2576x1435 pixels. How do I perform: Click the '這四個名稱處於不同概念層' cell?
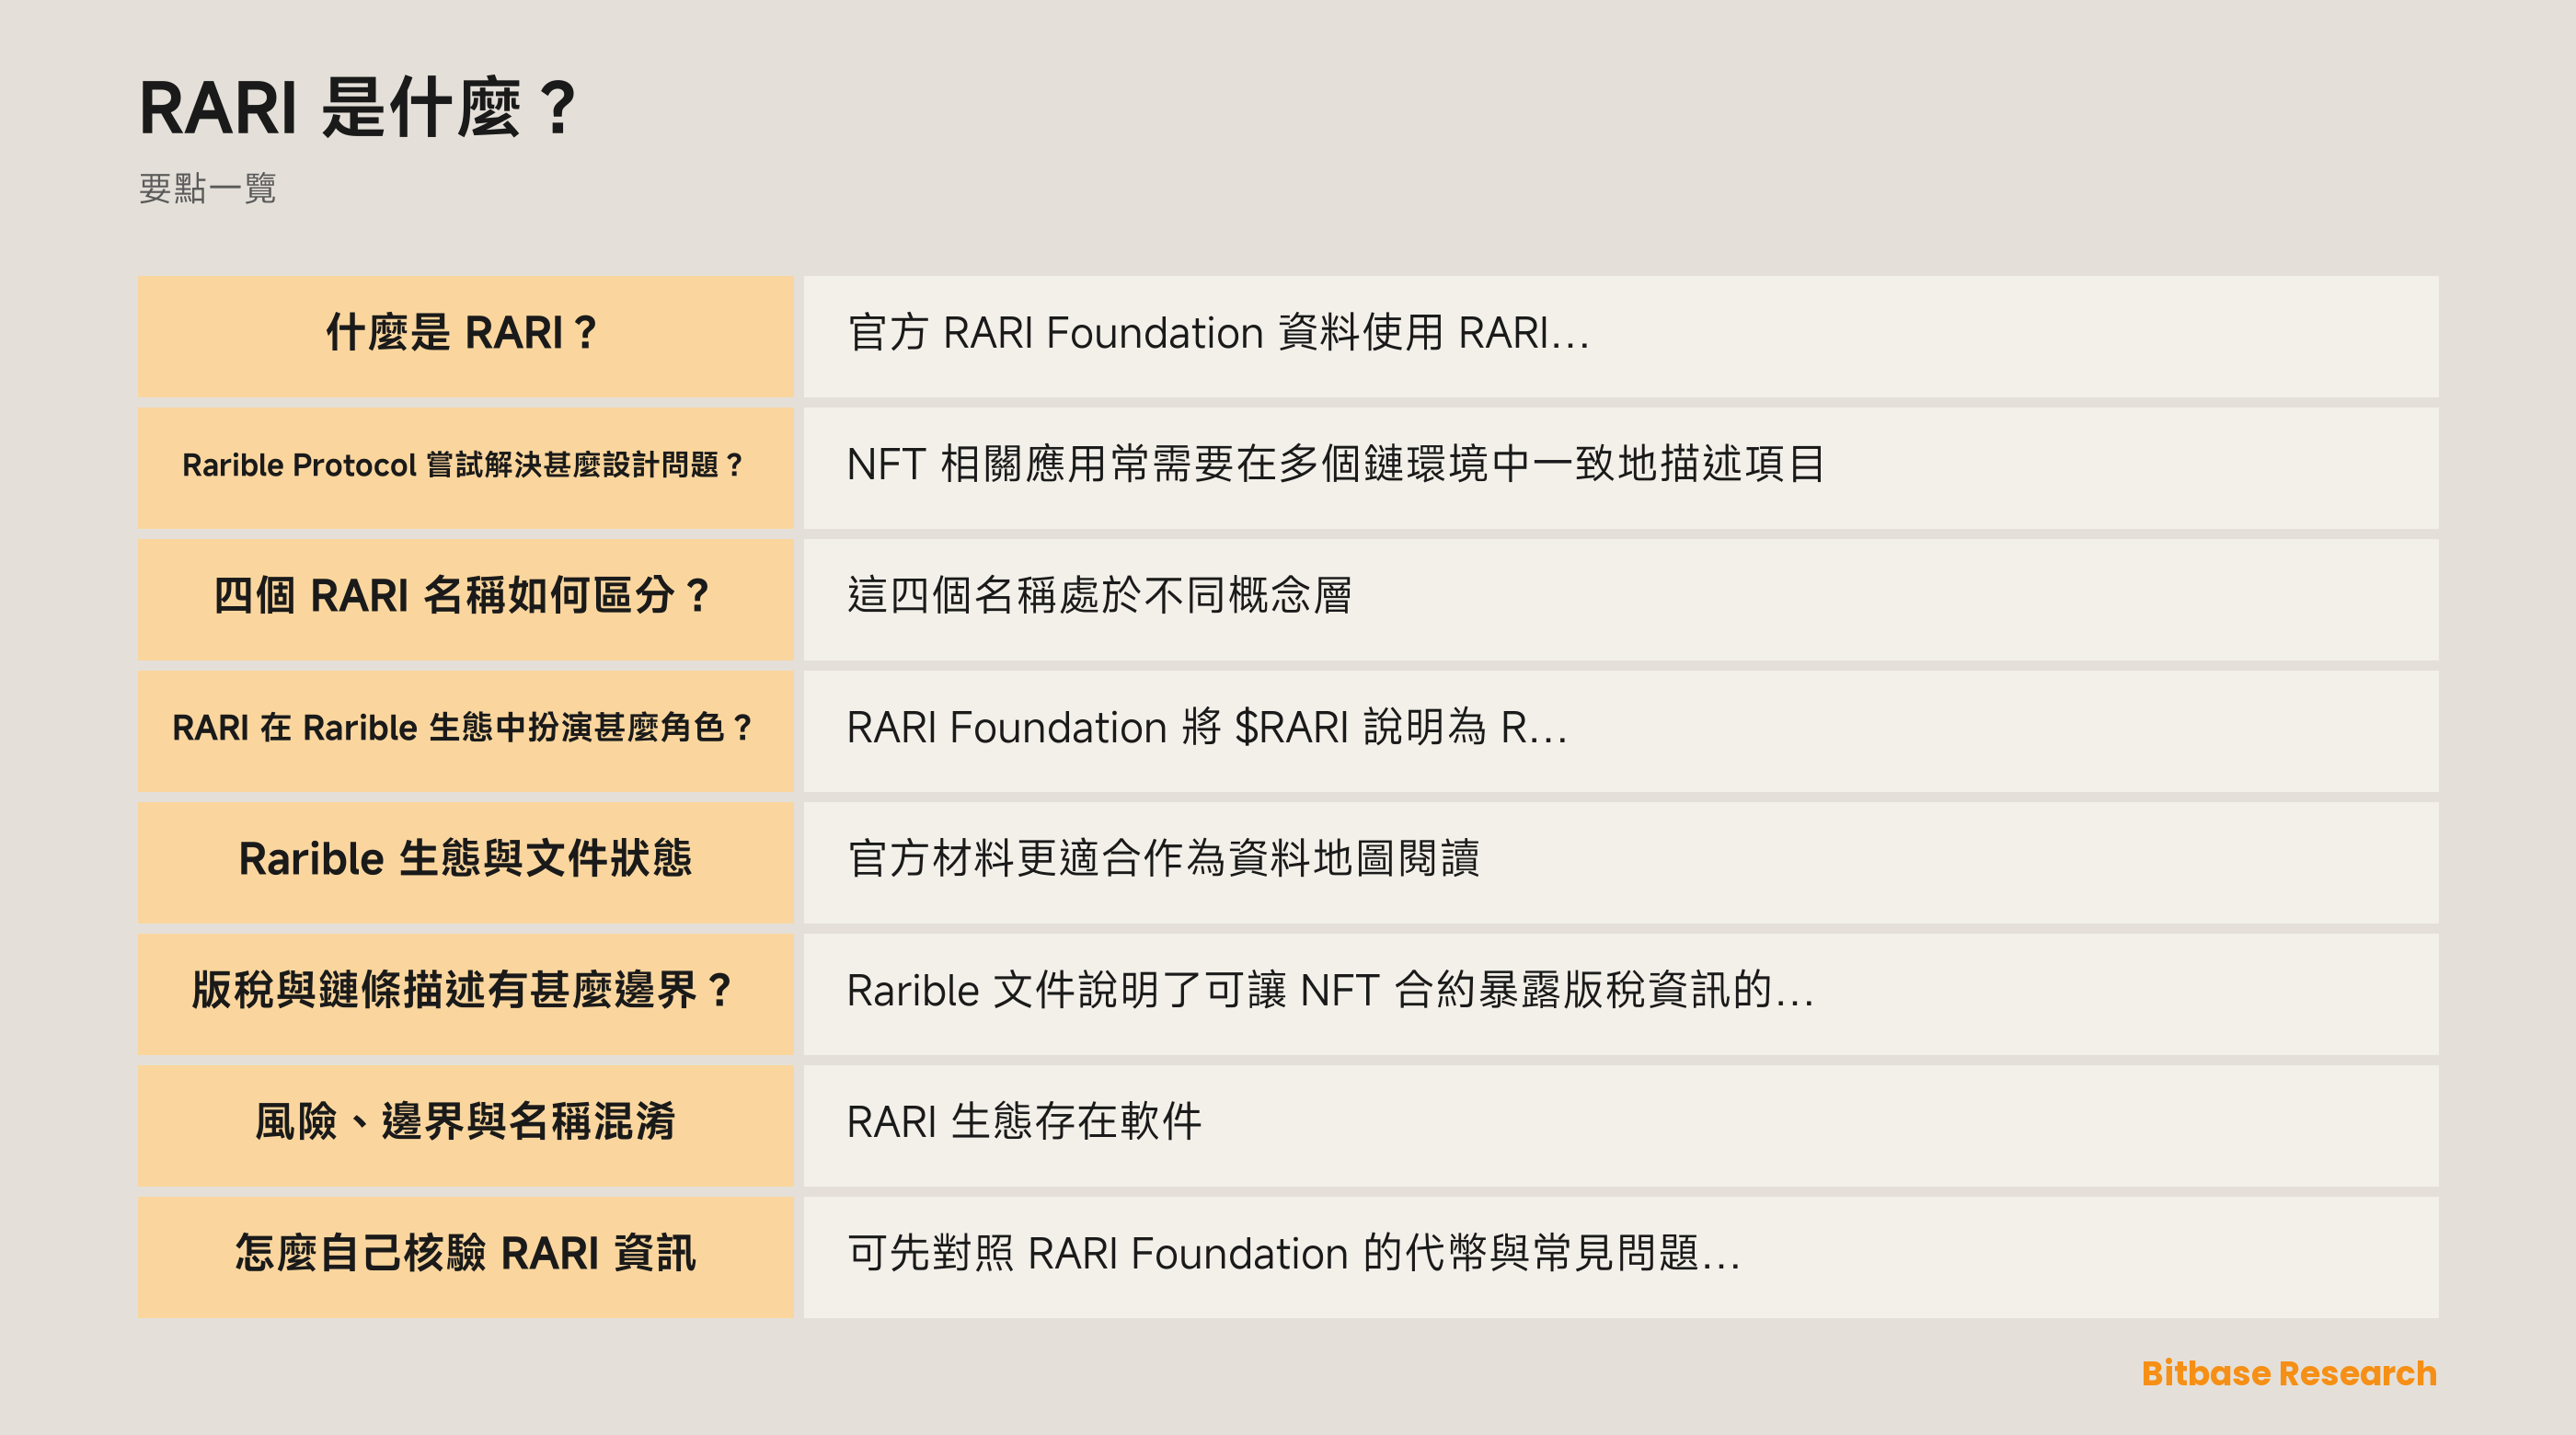1621,600
